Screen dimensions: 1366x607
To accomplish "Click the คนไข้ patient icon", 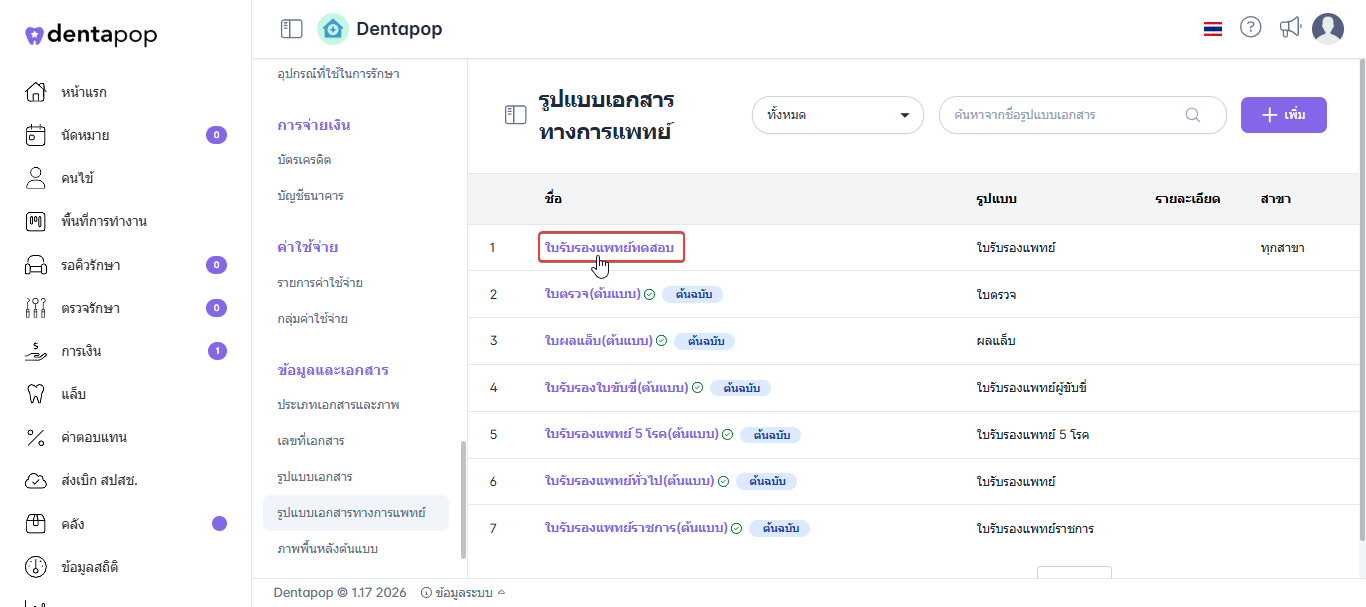I will click(x=35, y=179).
